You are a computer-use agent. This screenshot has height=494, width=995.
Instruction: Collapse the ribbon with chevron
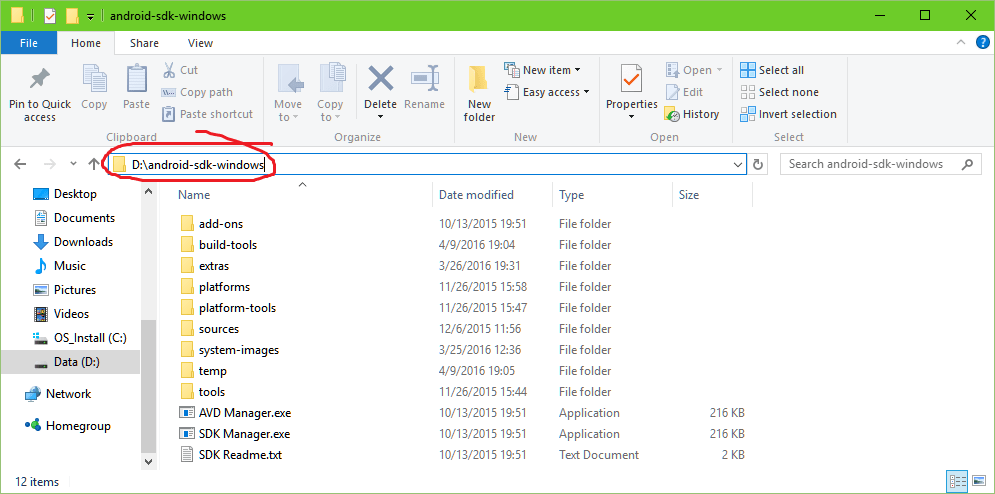click(960, 43)
